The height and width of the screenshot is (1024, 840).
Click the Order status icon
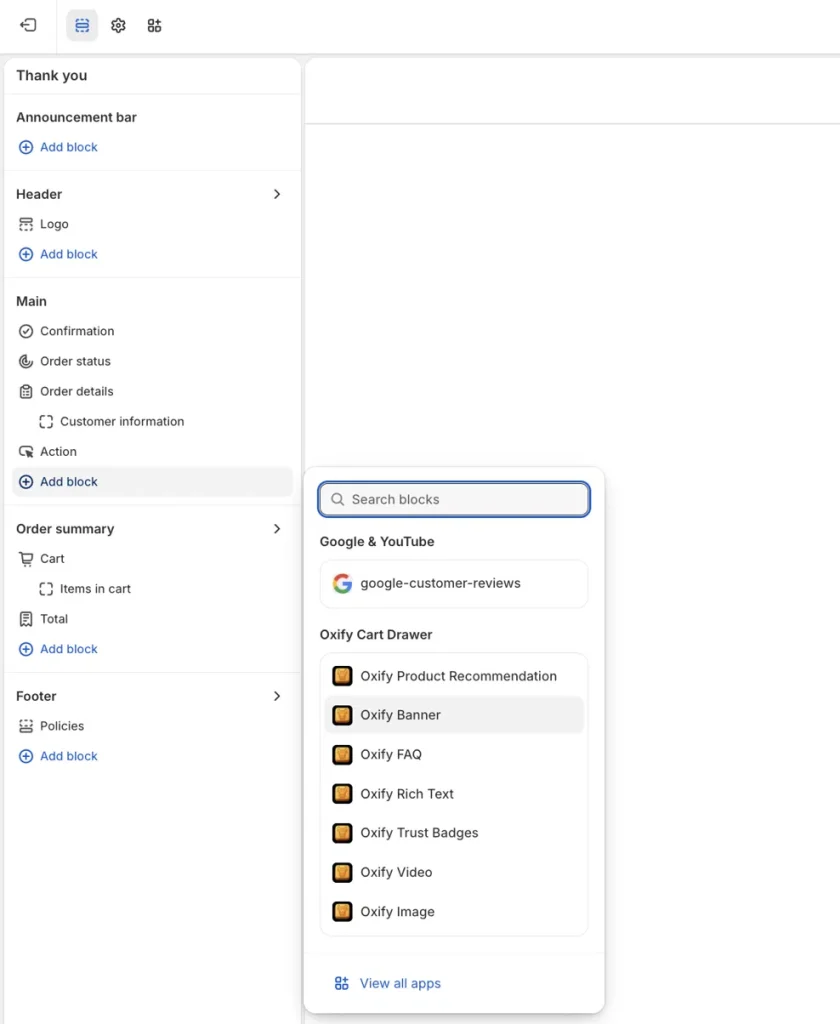[25, 362]
